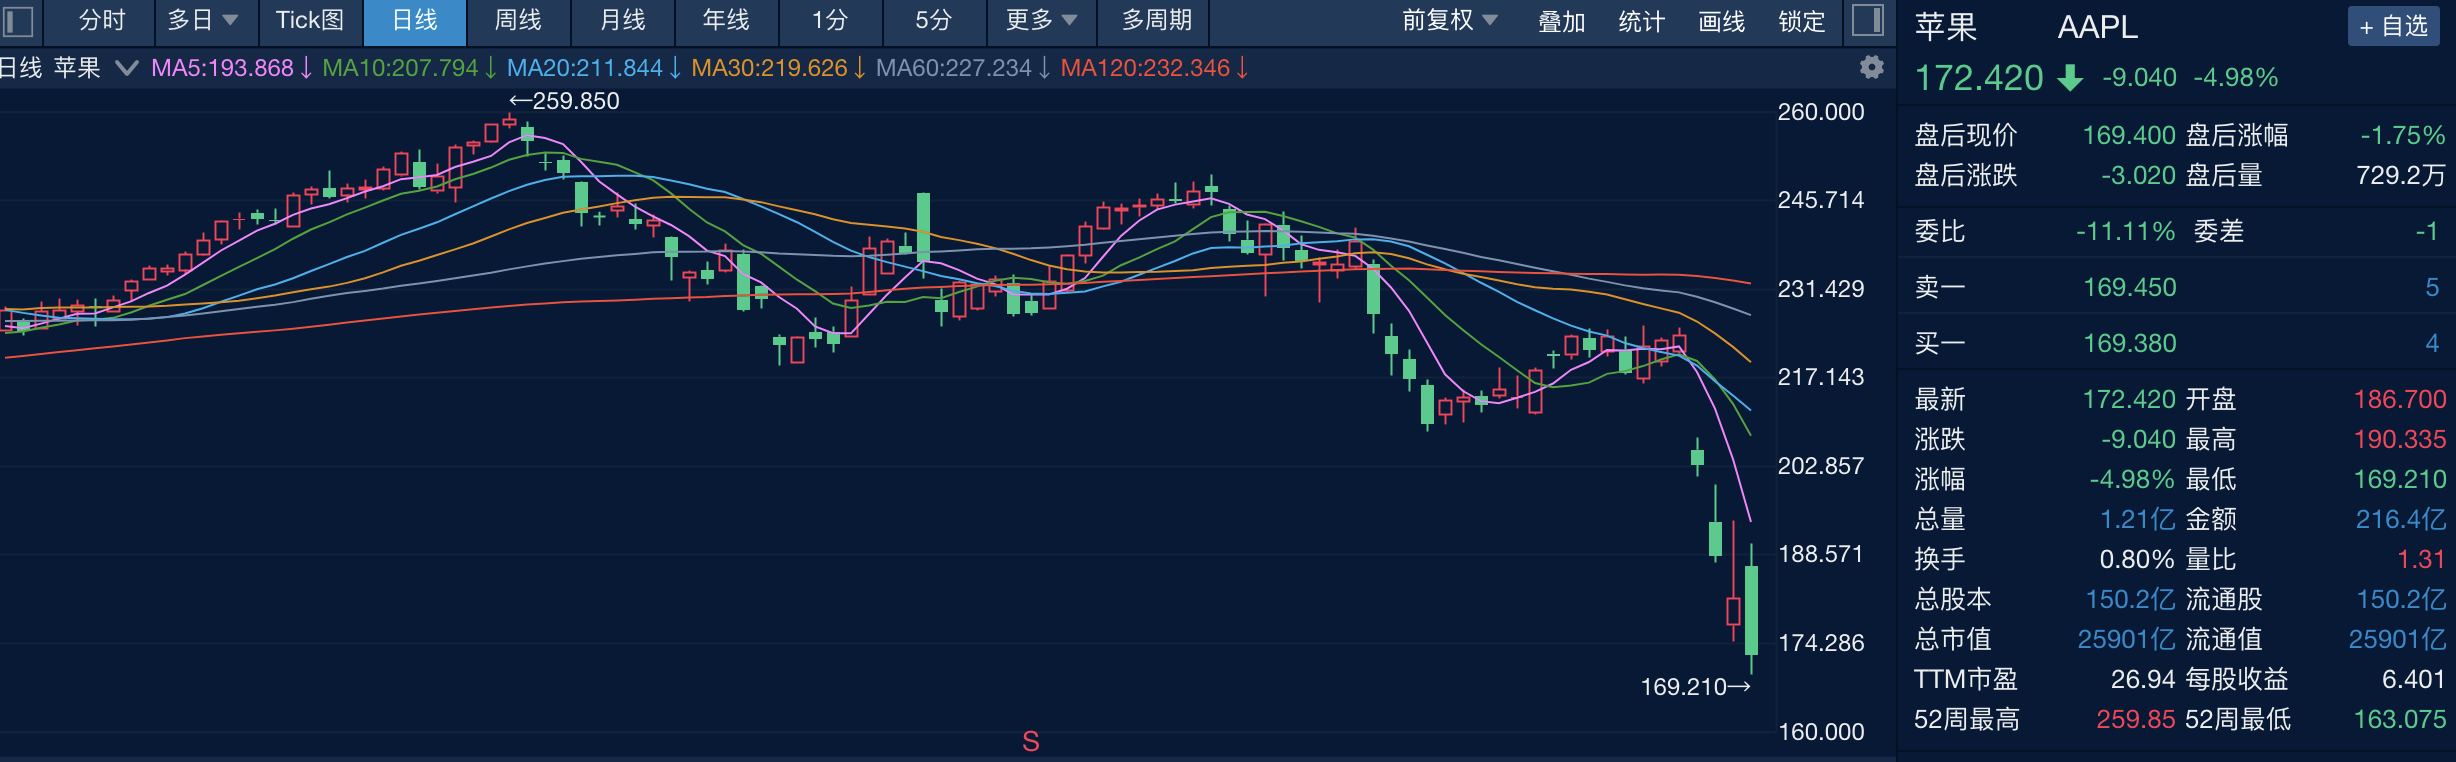Expand the 多日 dropdown
The width and height of the screenshot is (2456, 762).
203,21
